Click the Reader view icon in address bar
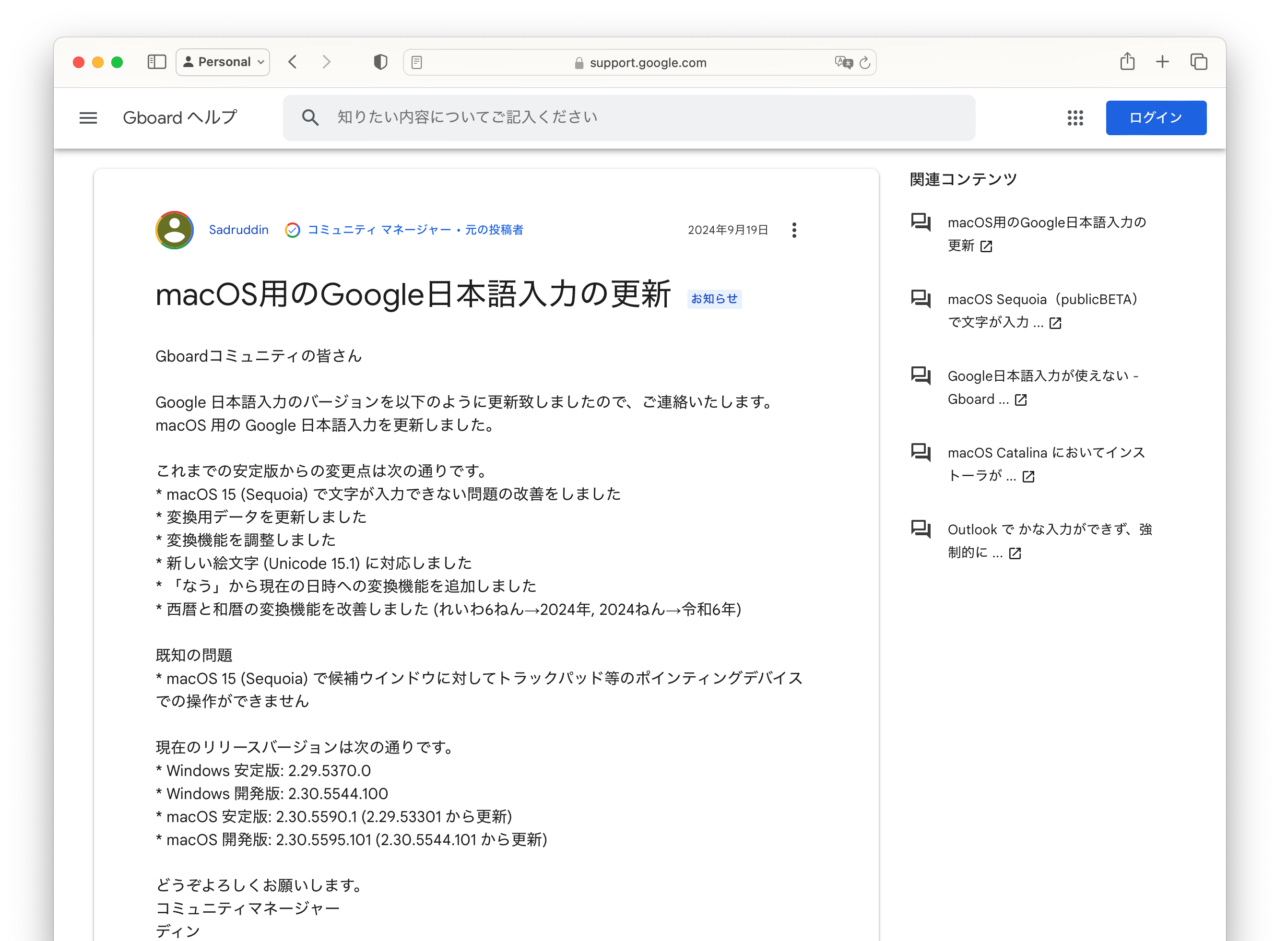This screenshot has height=941, width=1280. [x=417, y=62]
